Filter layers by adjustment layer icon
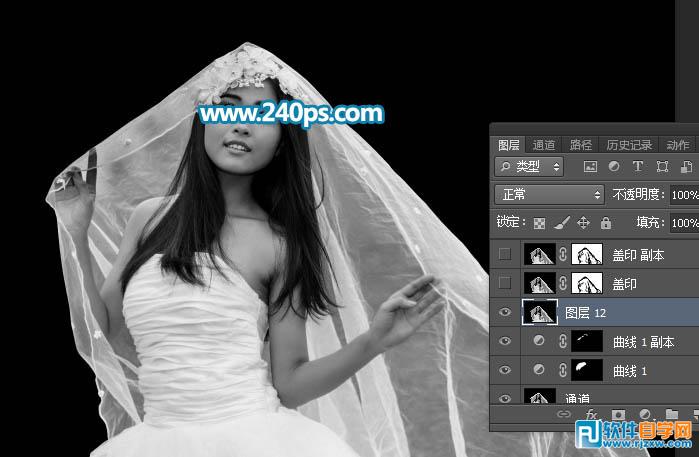 [x=614, y=166]
